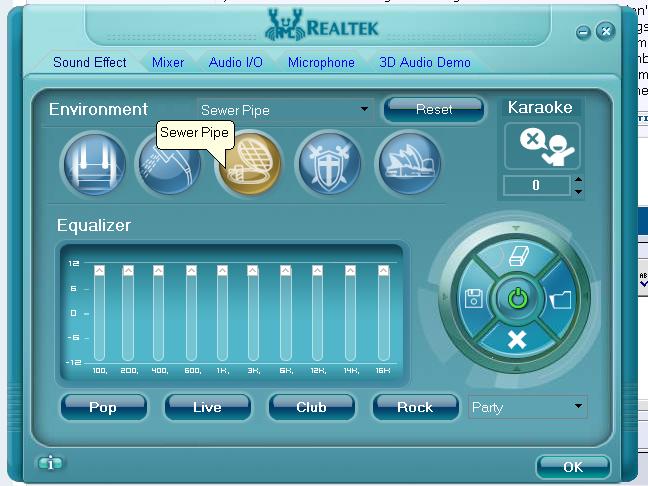Image resolution: width=648 pixels, height=486 pixels.
Task: Apply the Rock equalizer preset
Action: point(415,407)
